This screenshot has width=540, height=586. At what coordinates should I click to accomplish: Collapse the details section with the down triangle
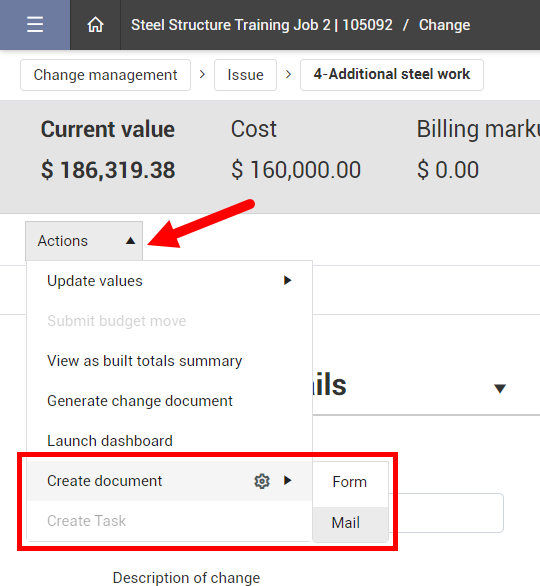tap(500, 389)
